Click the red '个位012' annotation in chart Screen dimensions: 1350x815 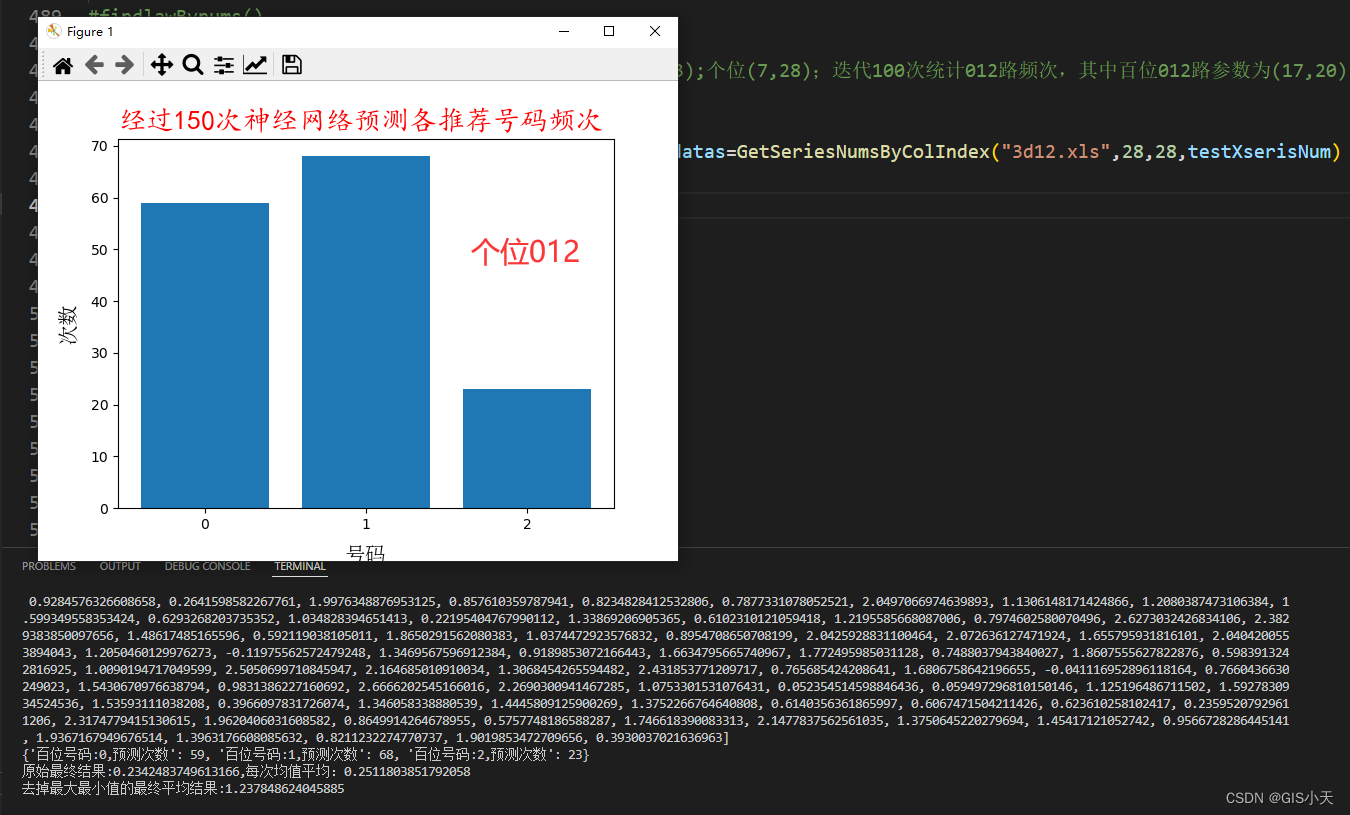coord(525,251)
